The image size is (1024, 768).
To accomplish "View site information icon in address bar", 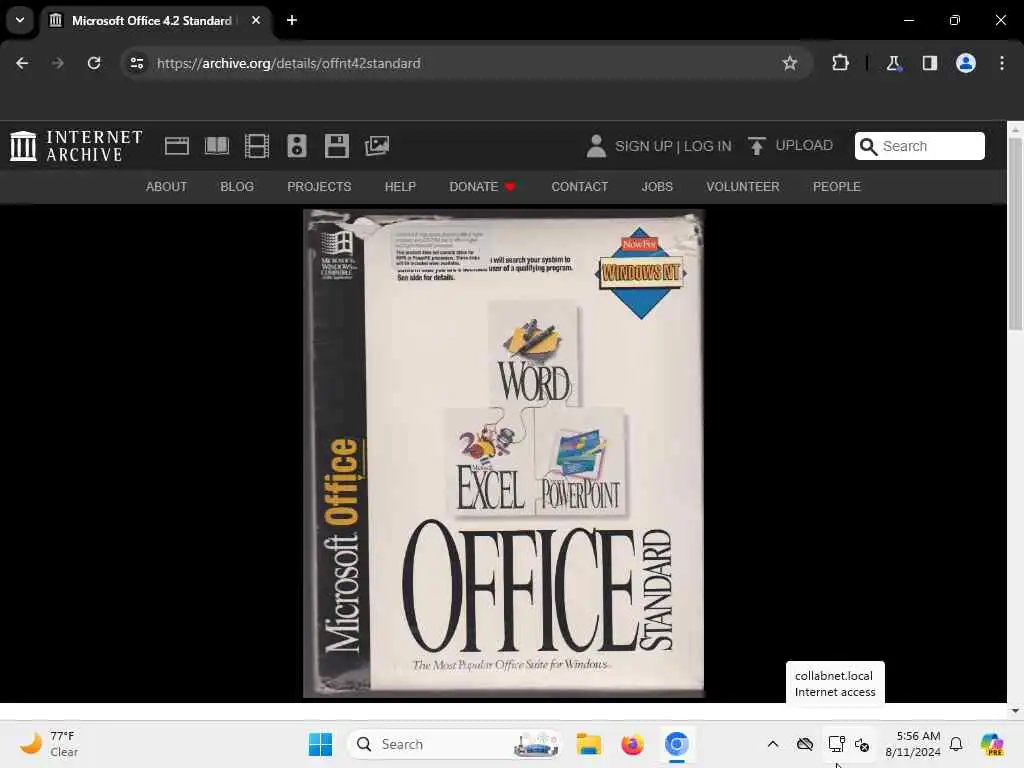I will pyautogui.click(x=136, y=63).
